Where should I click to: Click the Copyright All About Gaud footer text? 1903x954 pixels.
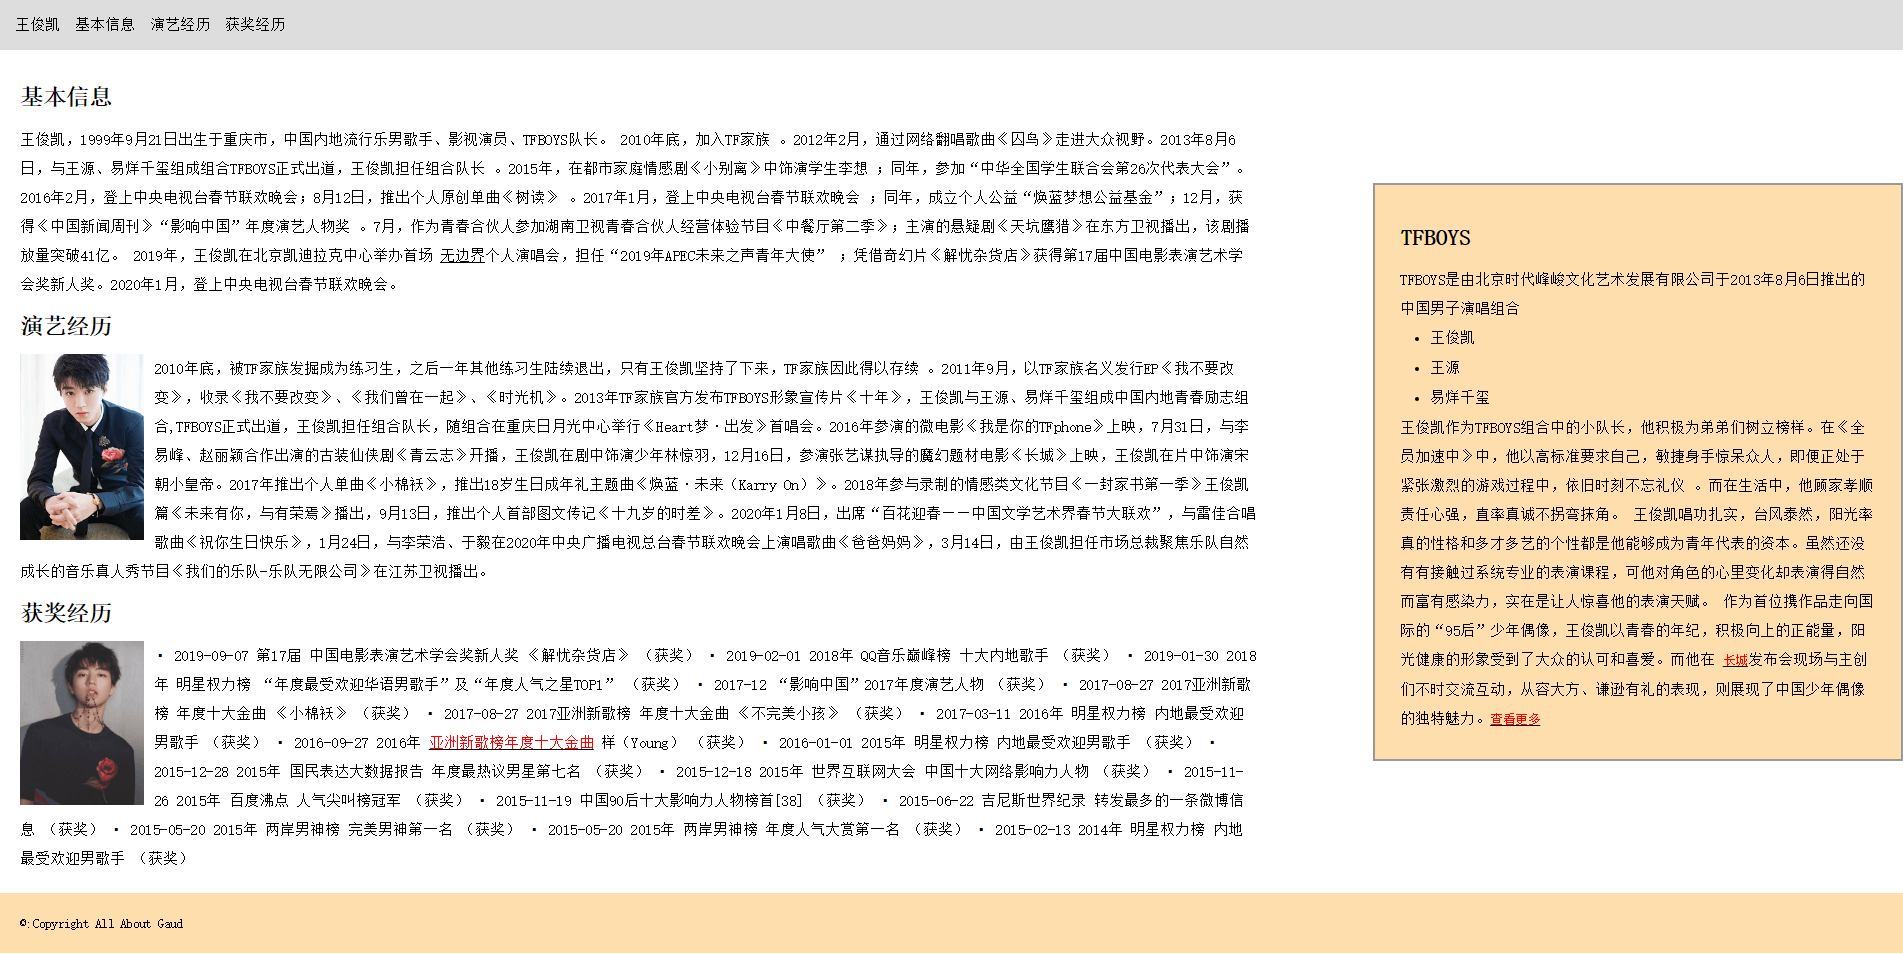coord(105,924)
